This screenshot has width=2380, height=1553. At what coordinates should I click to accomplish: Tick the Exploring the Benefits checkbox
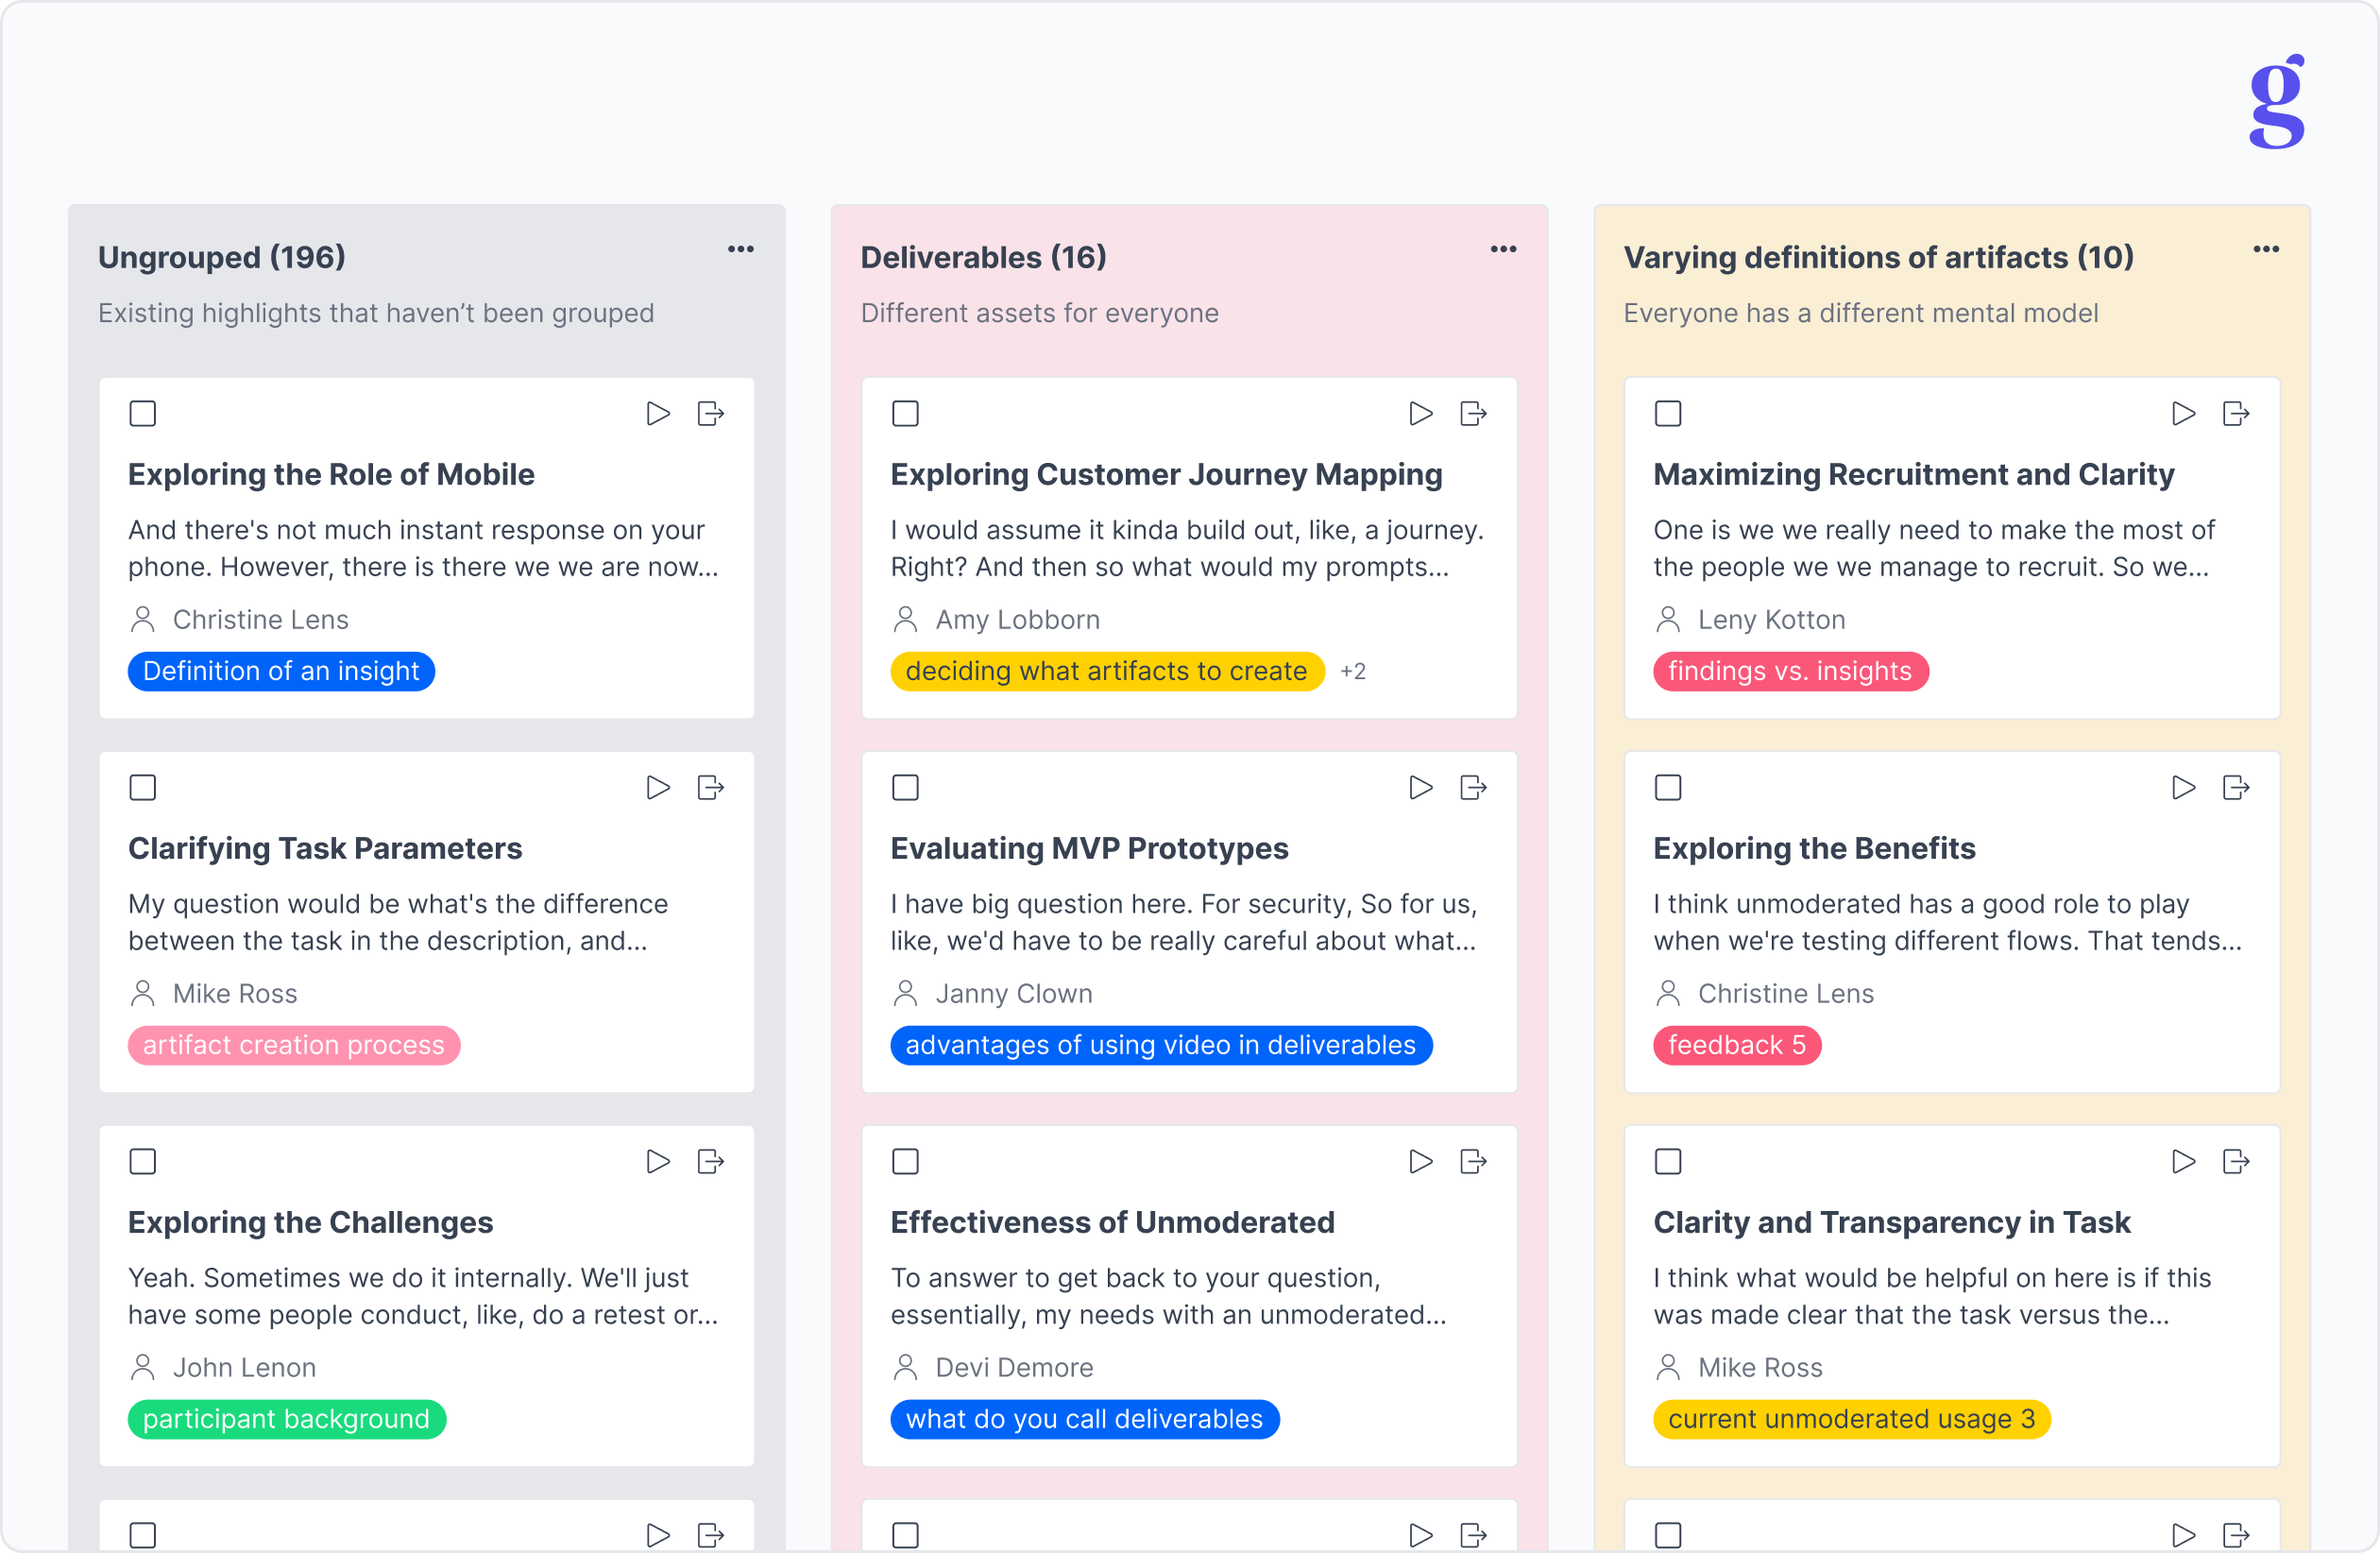1669,788
